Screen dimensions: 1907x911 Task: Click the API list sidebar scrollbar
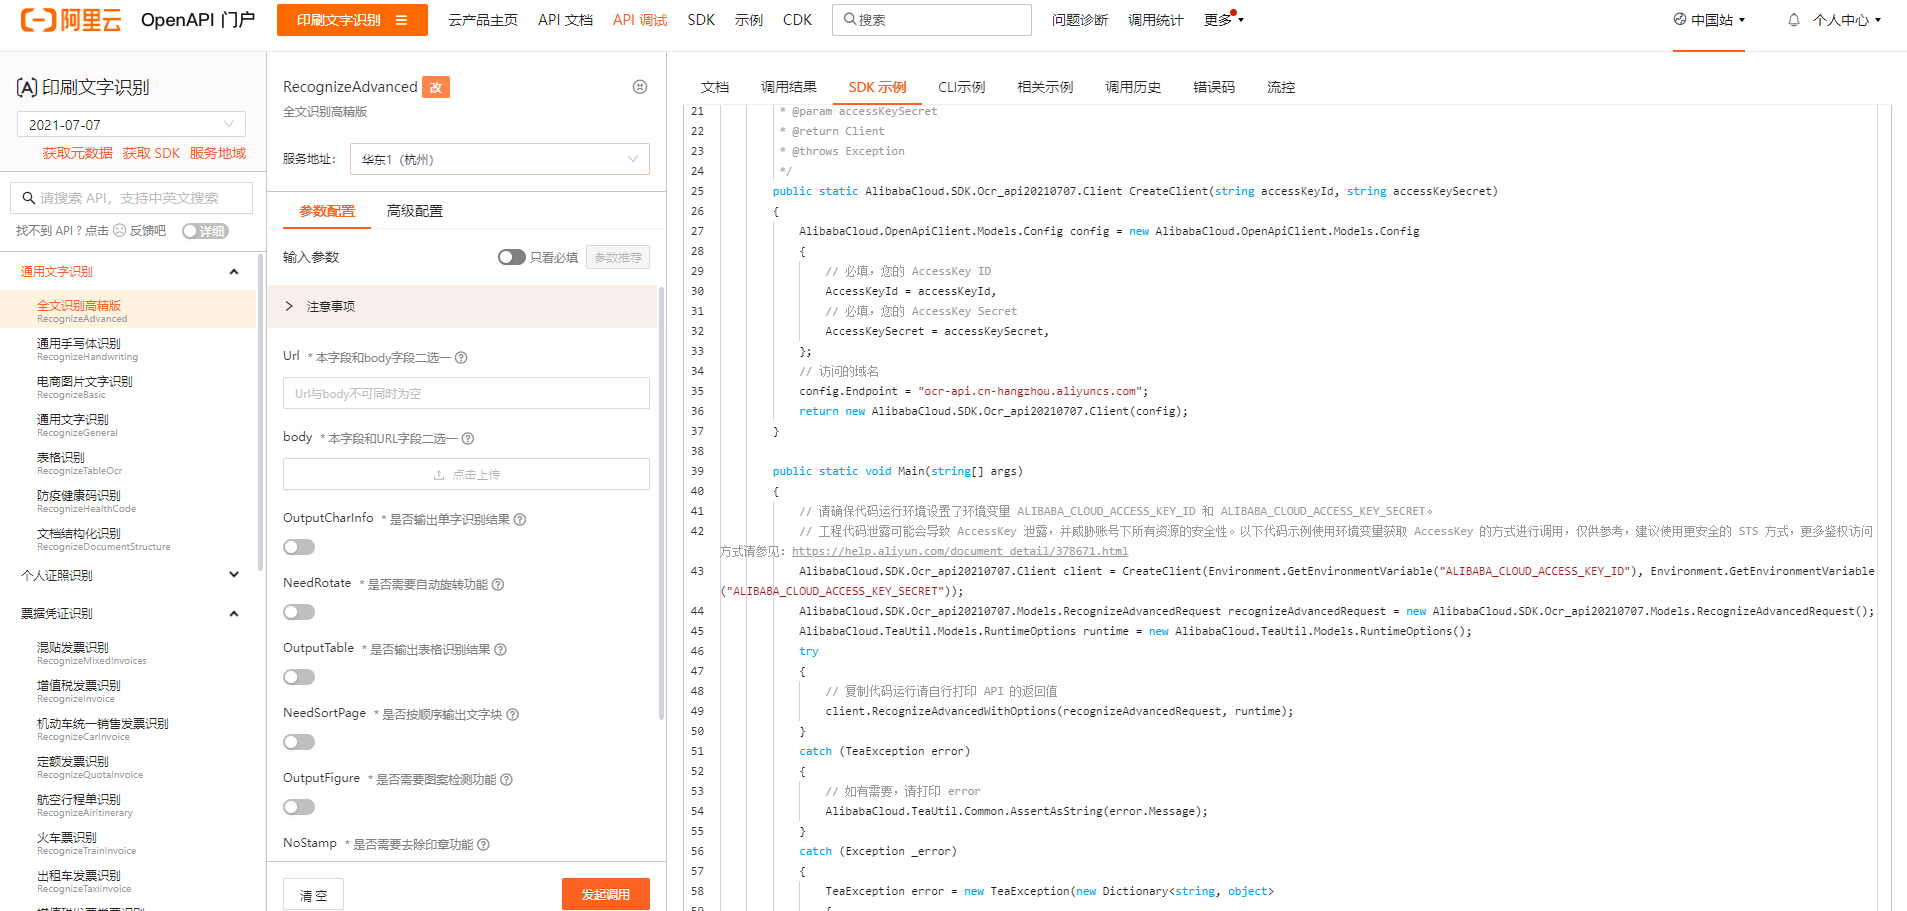coord(260,412)
